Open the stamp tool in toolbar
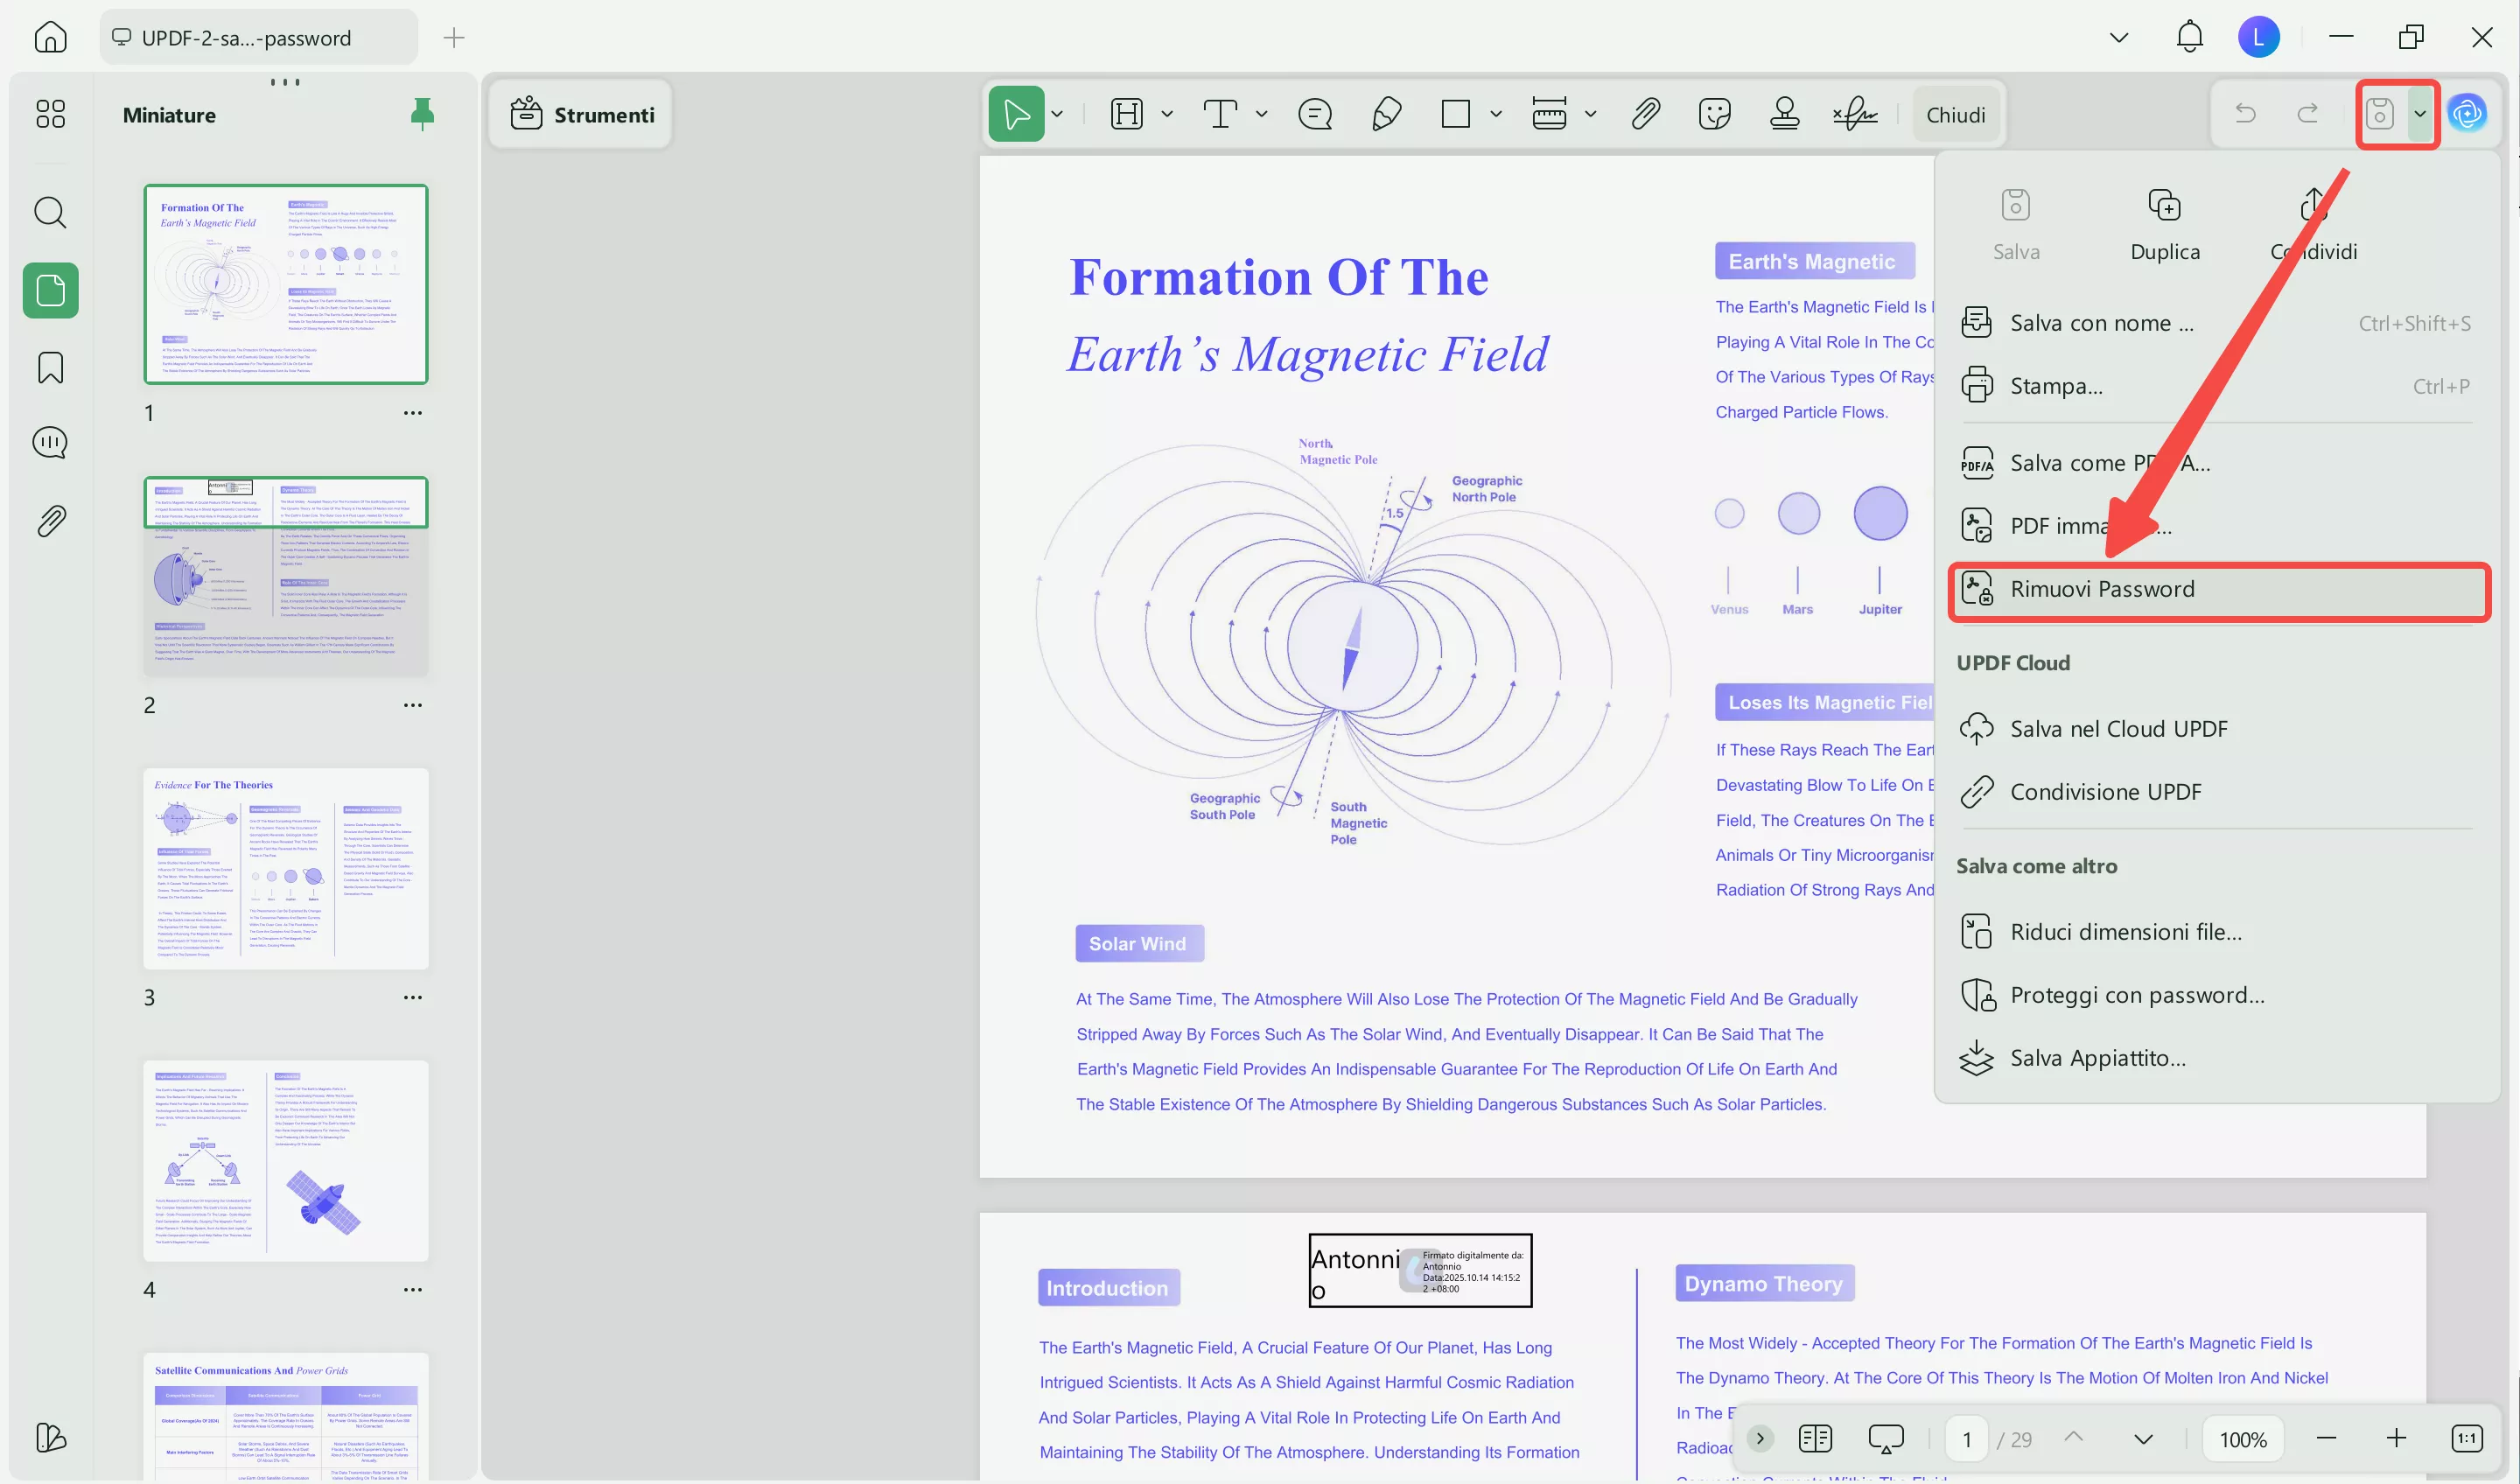2520x1484 pixels. pyautogui.click(x=1784, y=114)
